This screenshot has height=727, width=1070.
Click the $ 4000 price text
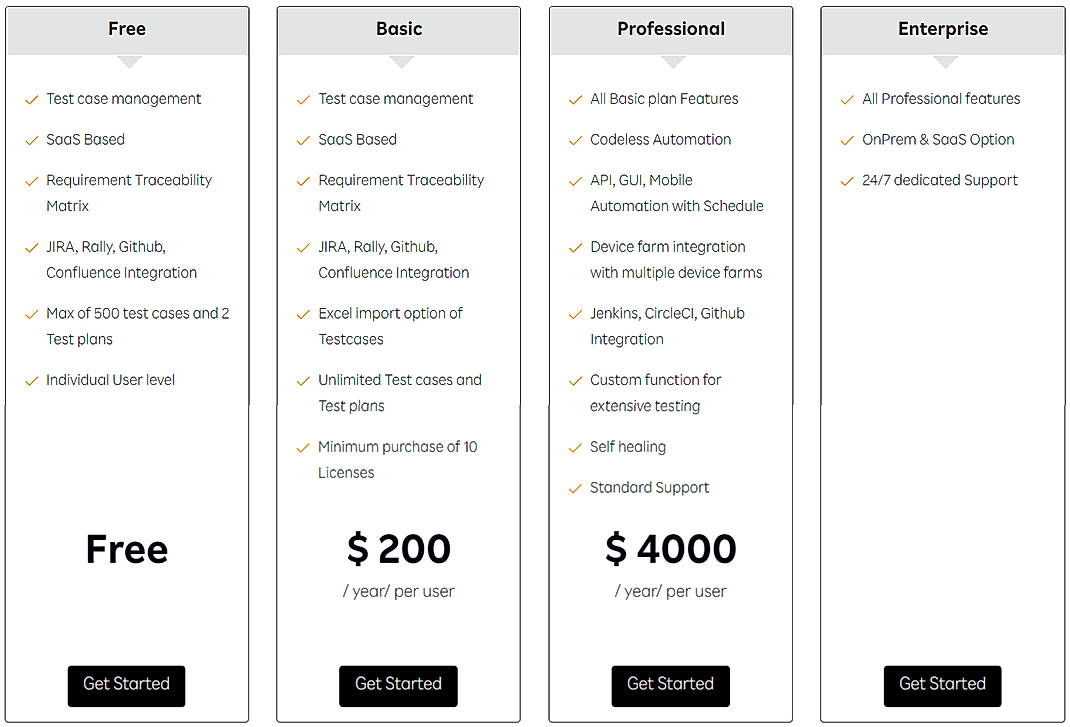click(671, 548)
